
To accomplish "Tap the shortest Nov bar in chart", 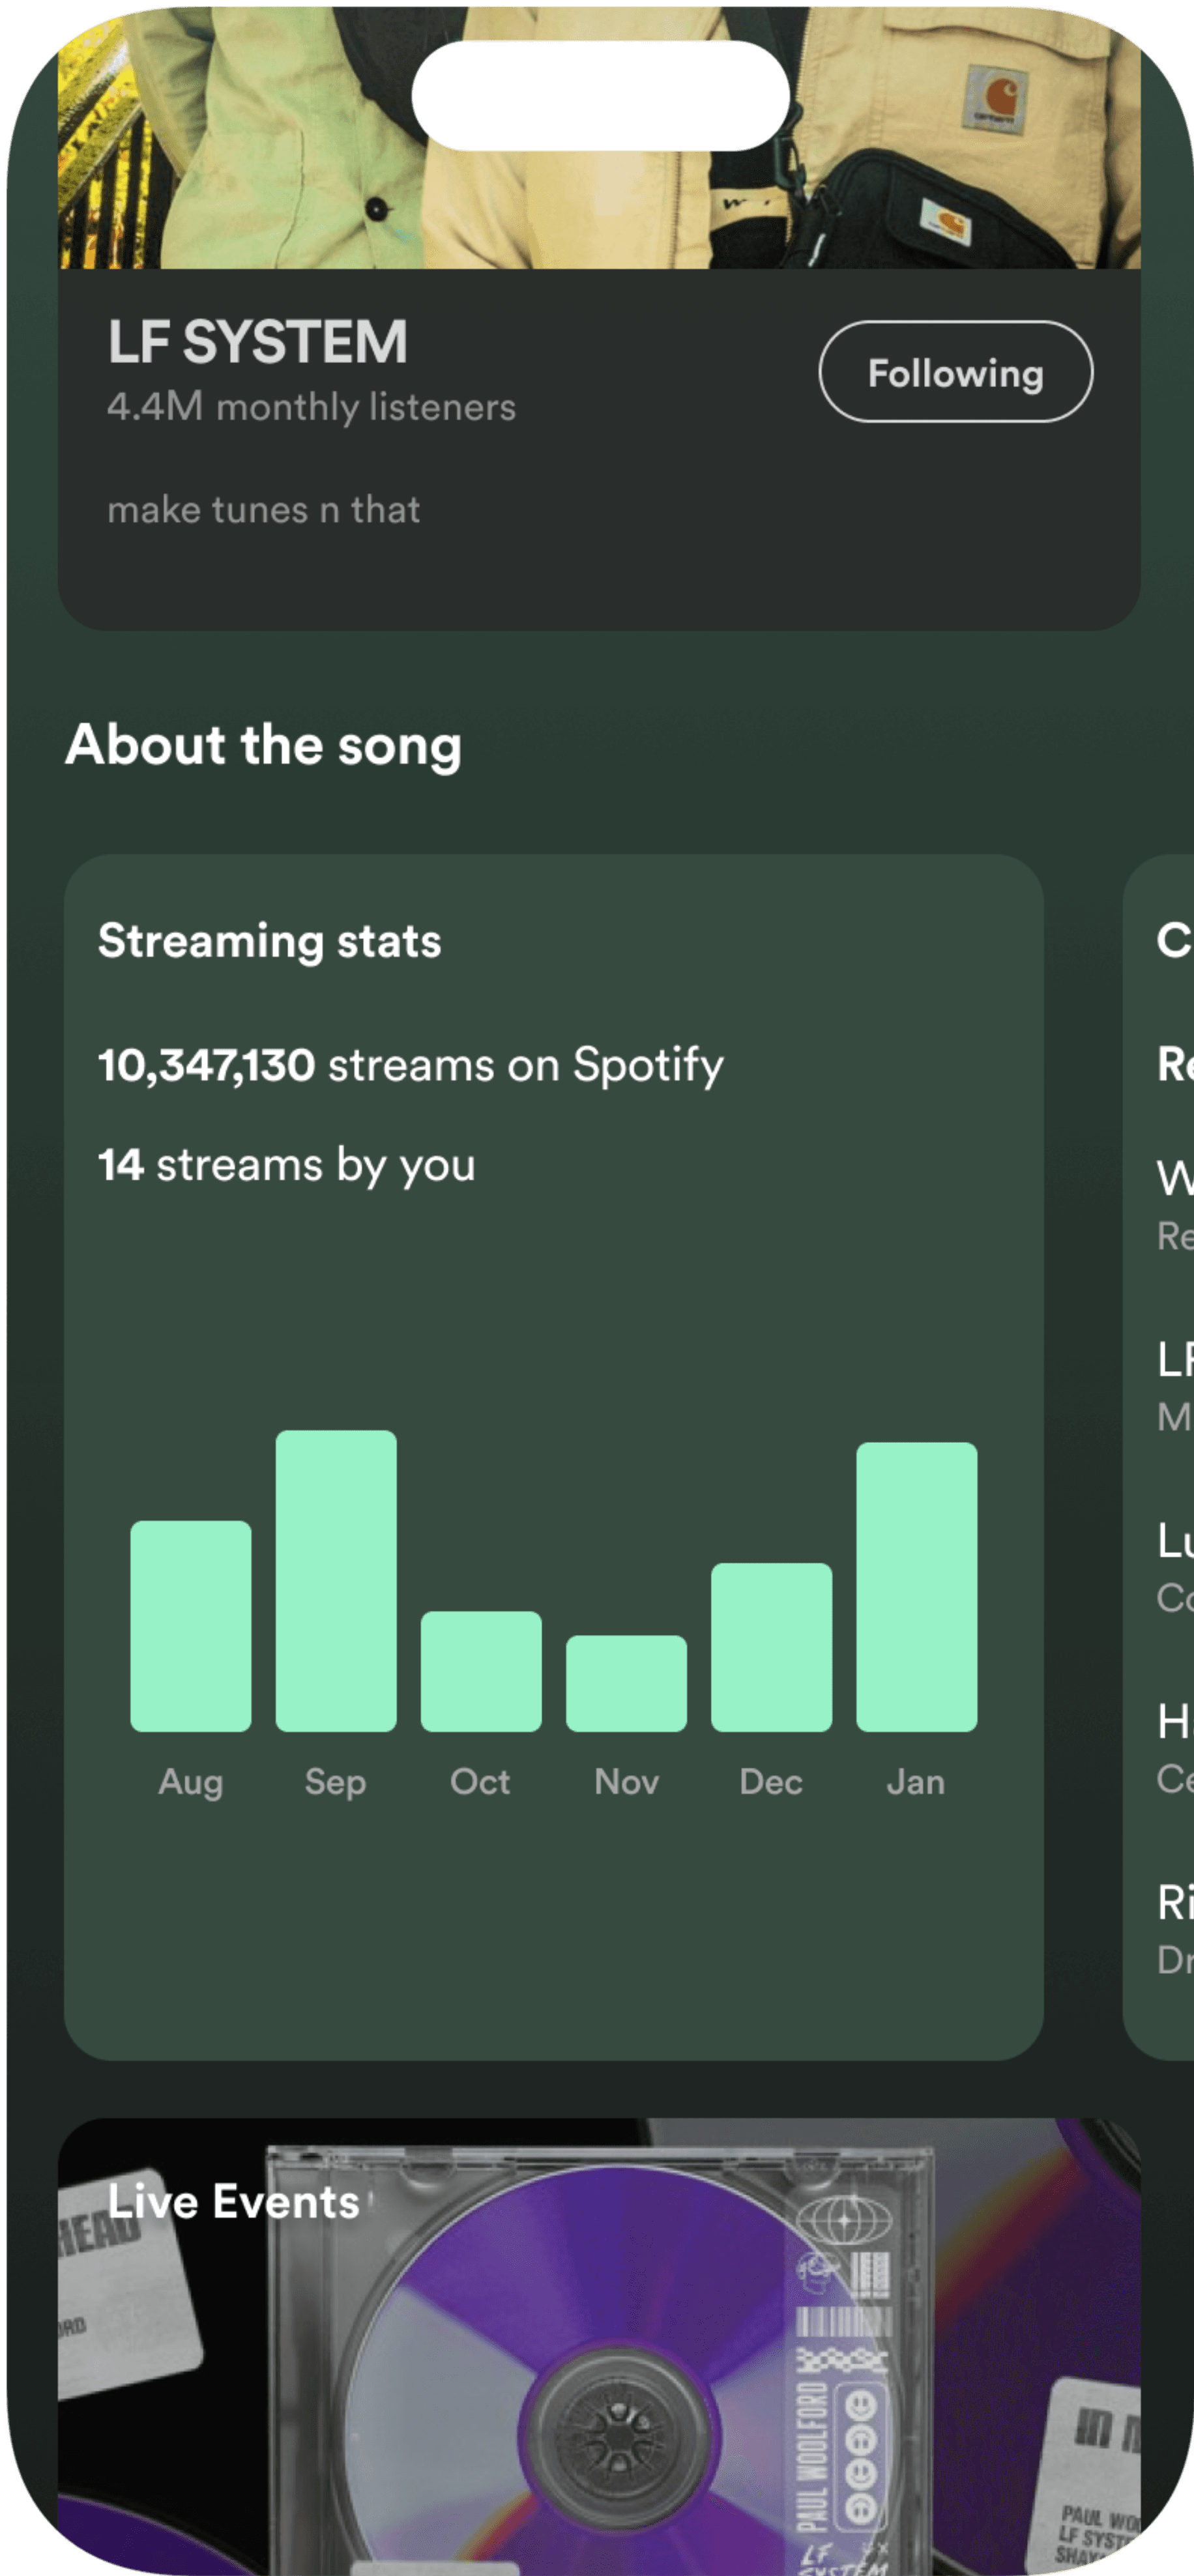I will [x=626, y=1683].
